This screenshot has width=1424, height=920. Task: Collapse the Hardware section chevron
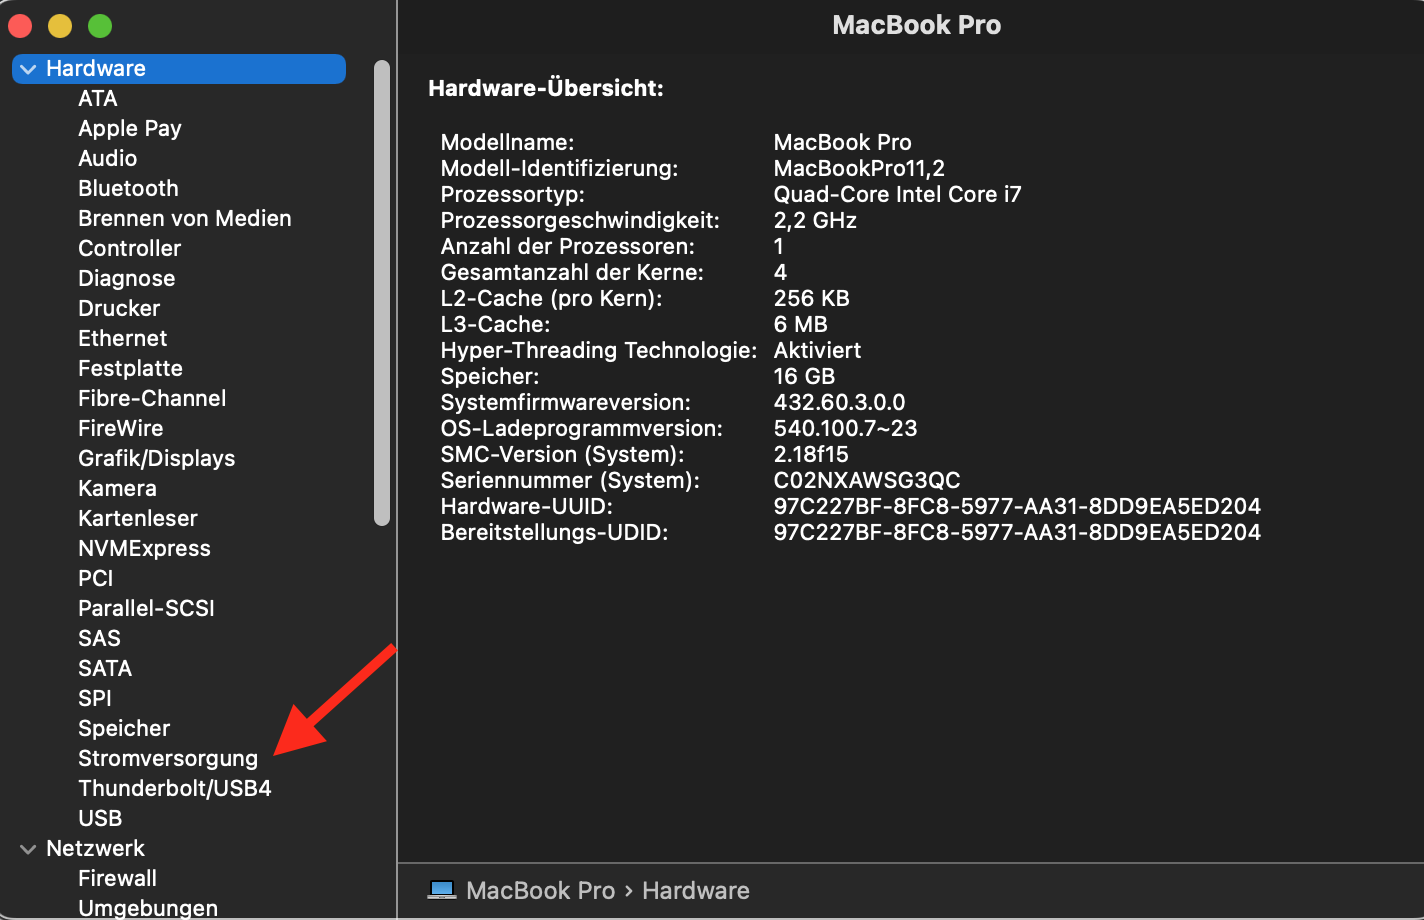coord(28,69)
